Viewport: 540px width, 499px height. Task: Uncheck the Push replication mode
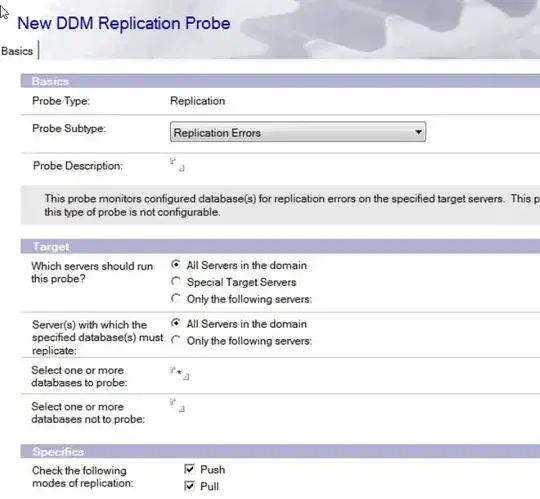[189, 469]
